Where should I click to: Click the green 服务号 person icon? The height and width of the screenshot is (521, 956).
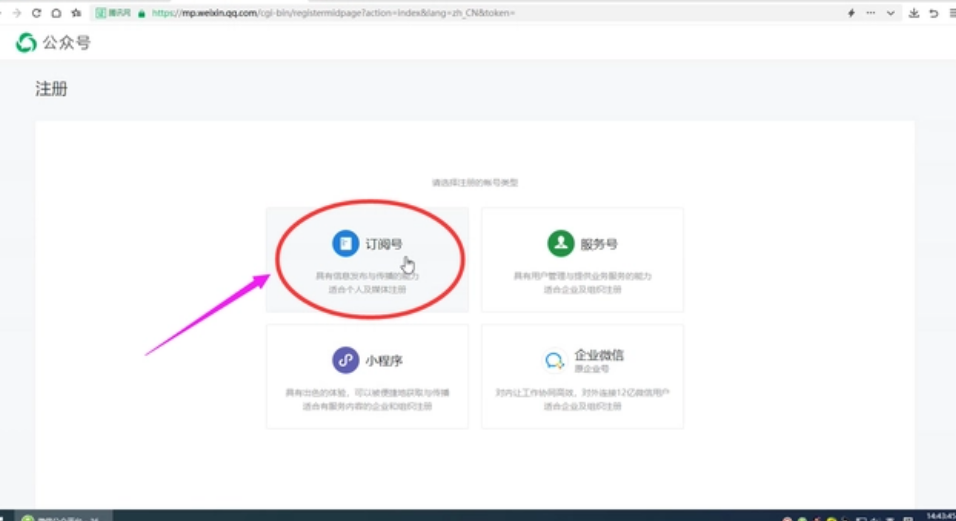560,243
